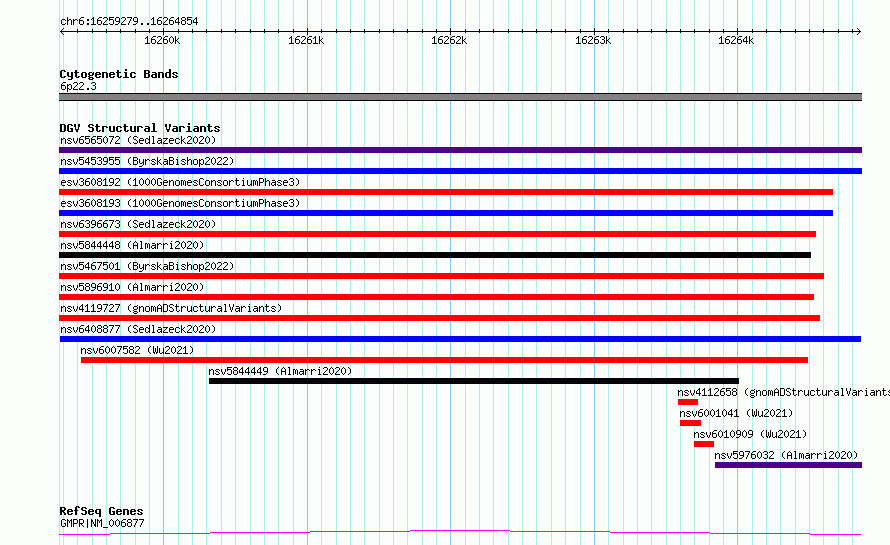Viewport: 890px width, 545px height.
Task: Click the Cytogenetic Bands track title
Action: pos(119,74)
